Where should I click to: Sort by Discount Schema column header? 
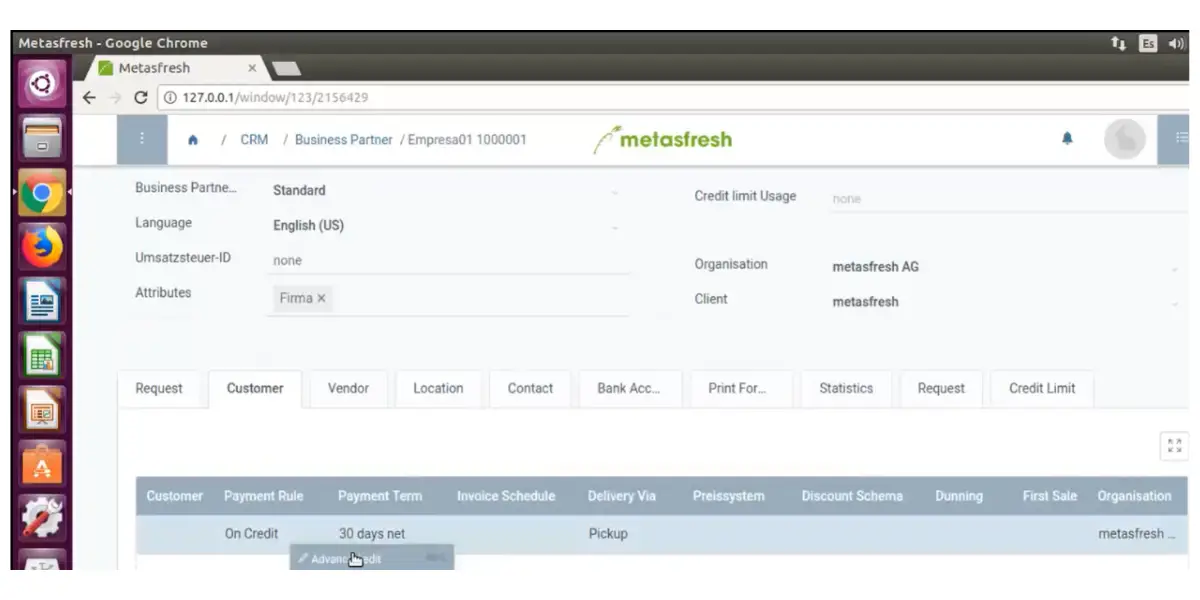coord(852,496)
